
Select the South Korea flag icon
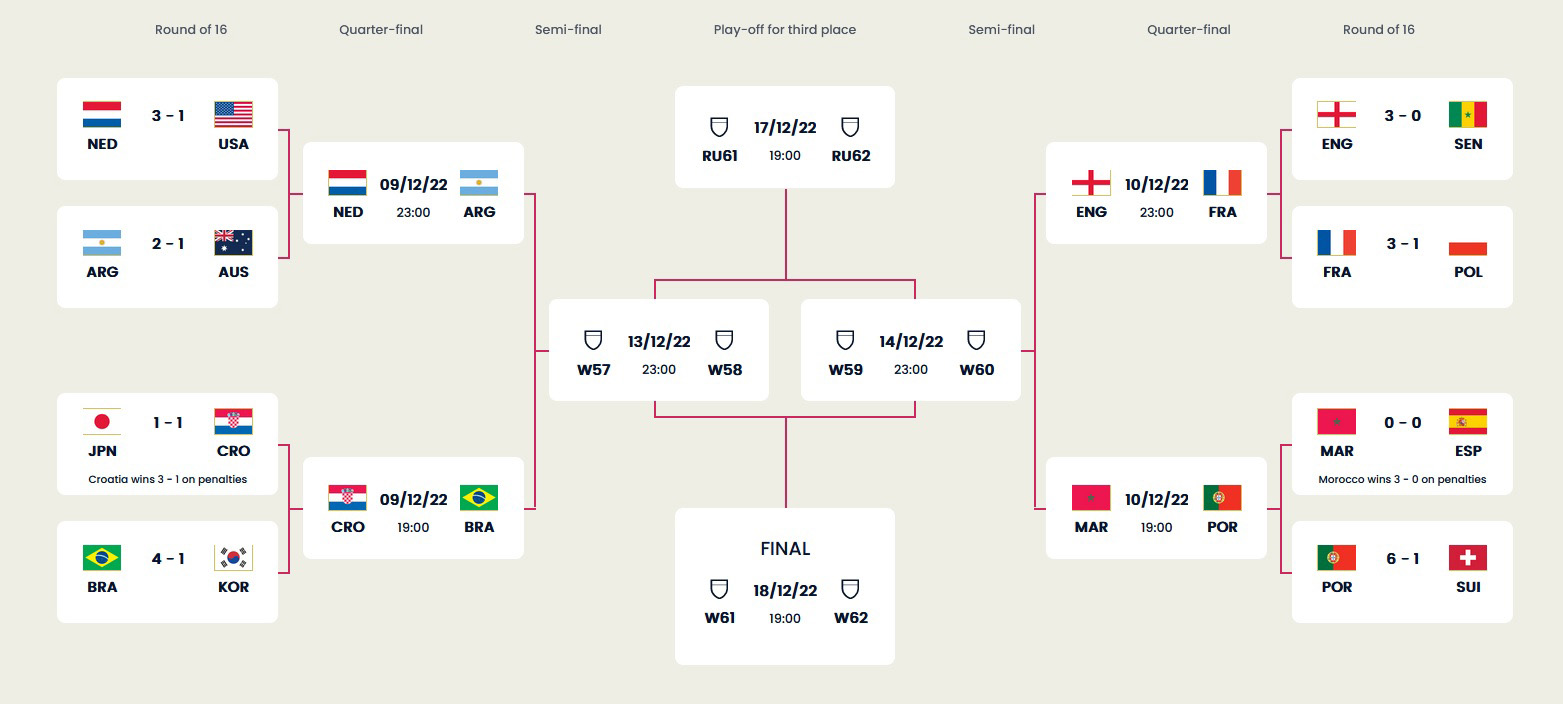[233, 558]
